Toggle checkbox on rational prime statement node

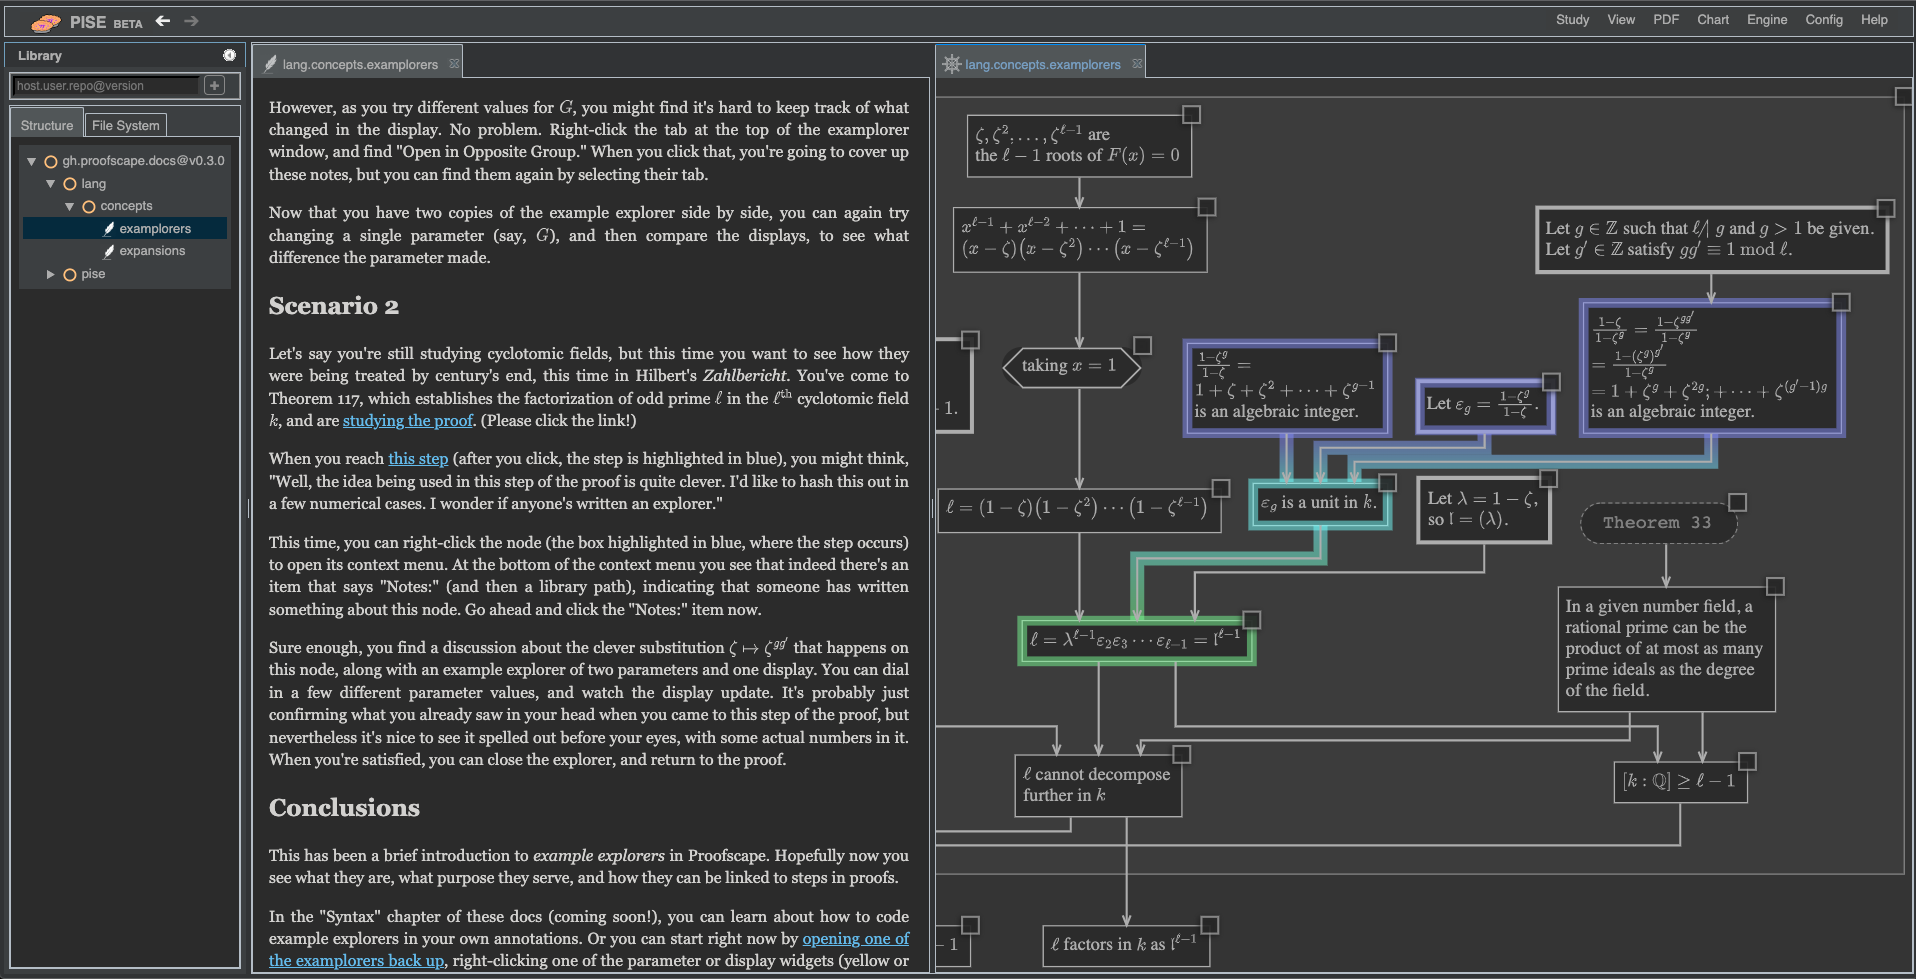click(1775, 587)
